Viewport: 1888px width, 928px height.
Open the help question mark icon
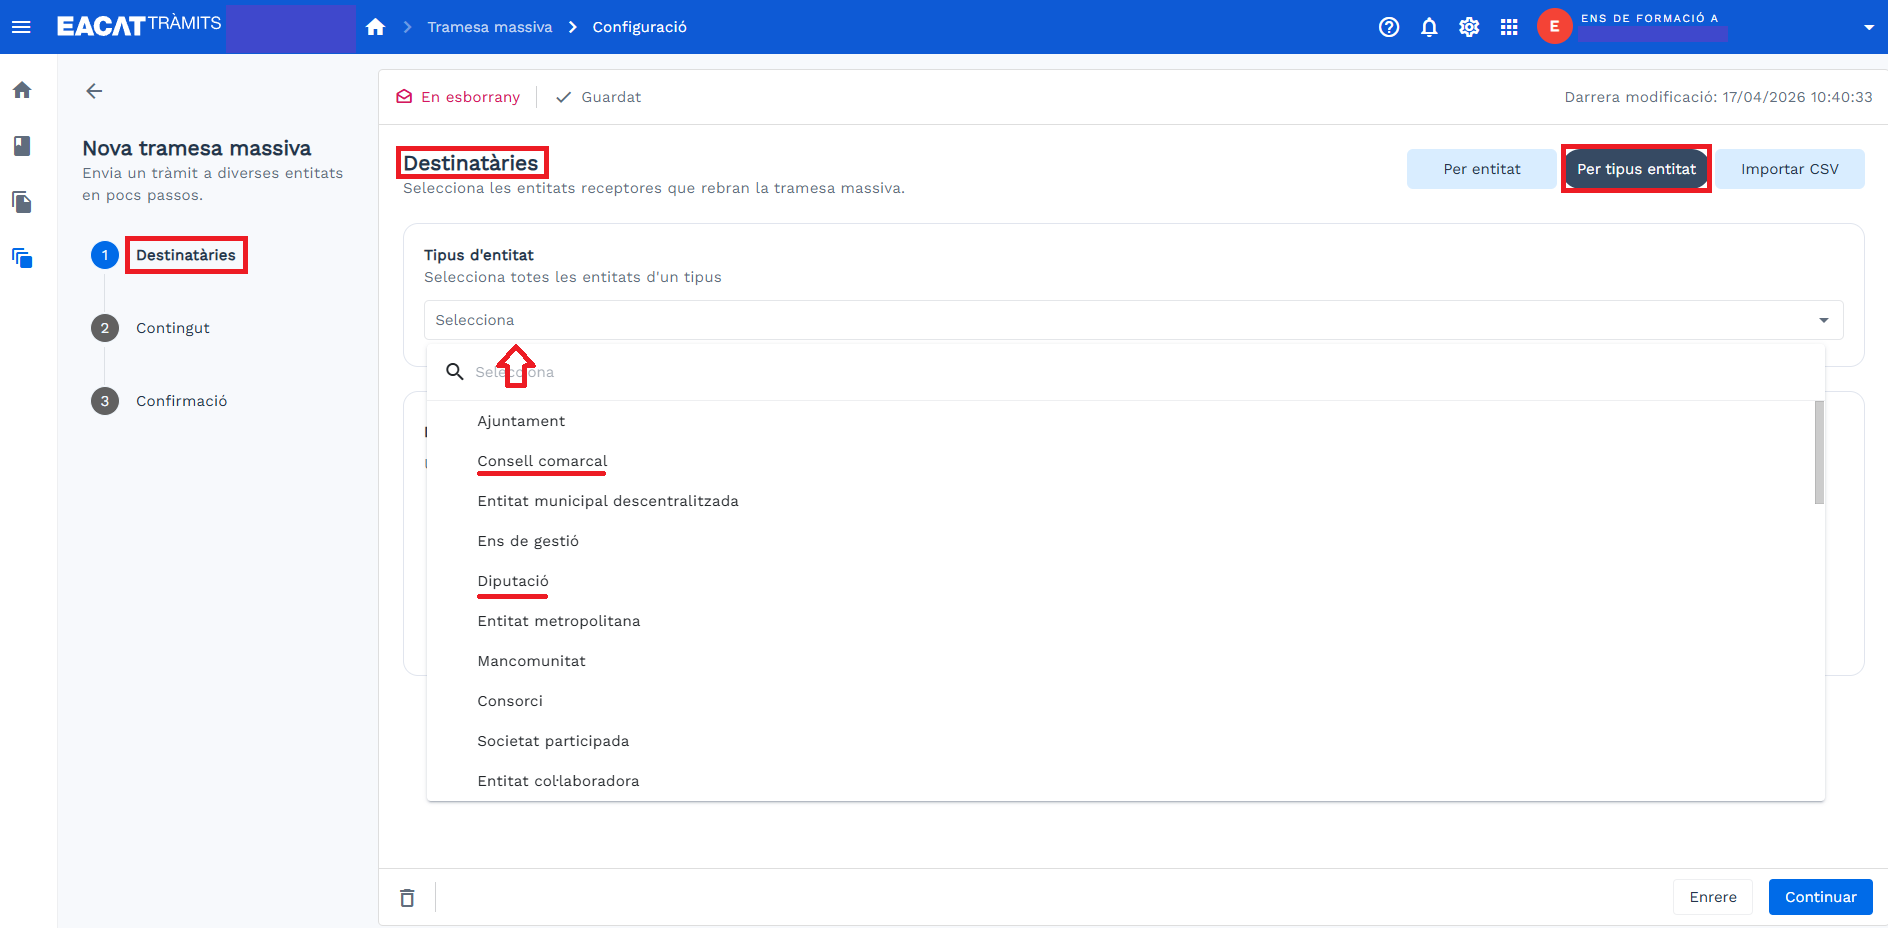pyautogui.click(x=1389, y=27)
